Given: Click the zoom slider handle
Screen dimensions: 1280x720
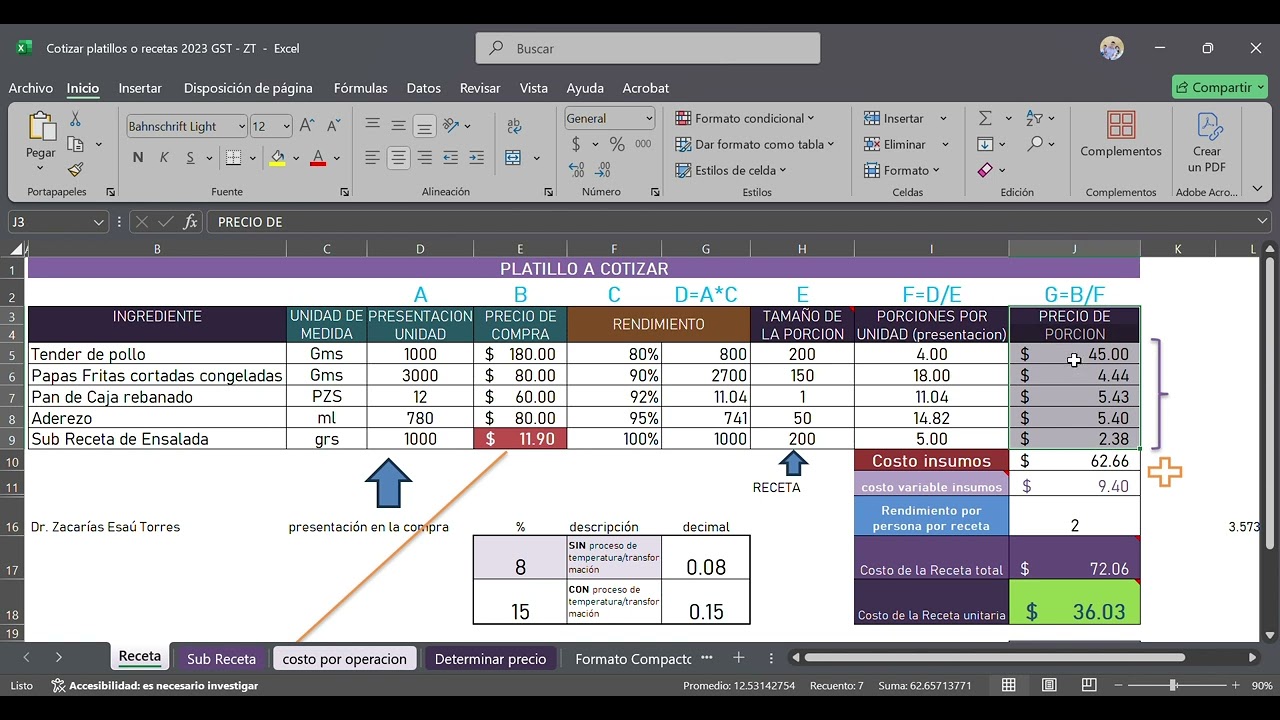Looking at the screenshot, I should (x=1173, y=685).
